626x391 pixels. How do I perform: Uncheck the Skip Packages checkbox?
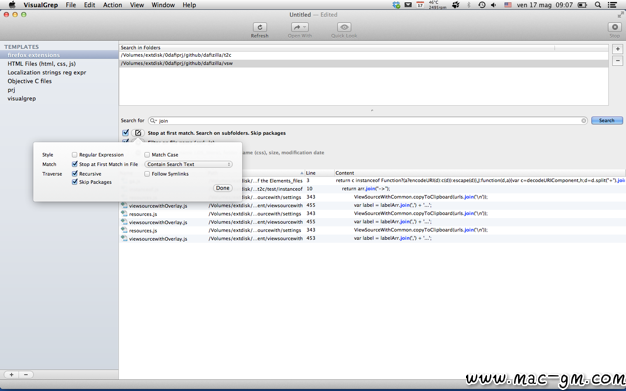pyautogui.click(x=75, y=182)
